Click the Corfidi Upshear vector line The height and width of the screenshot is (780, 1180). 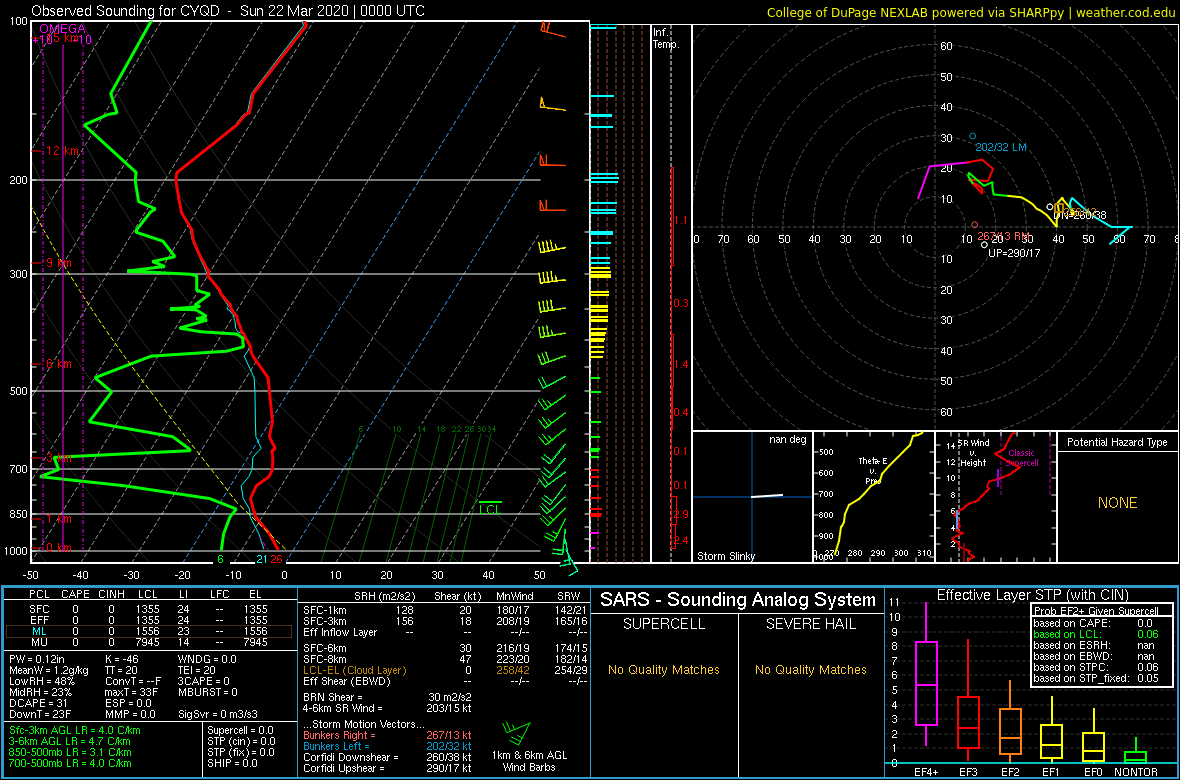387,767
